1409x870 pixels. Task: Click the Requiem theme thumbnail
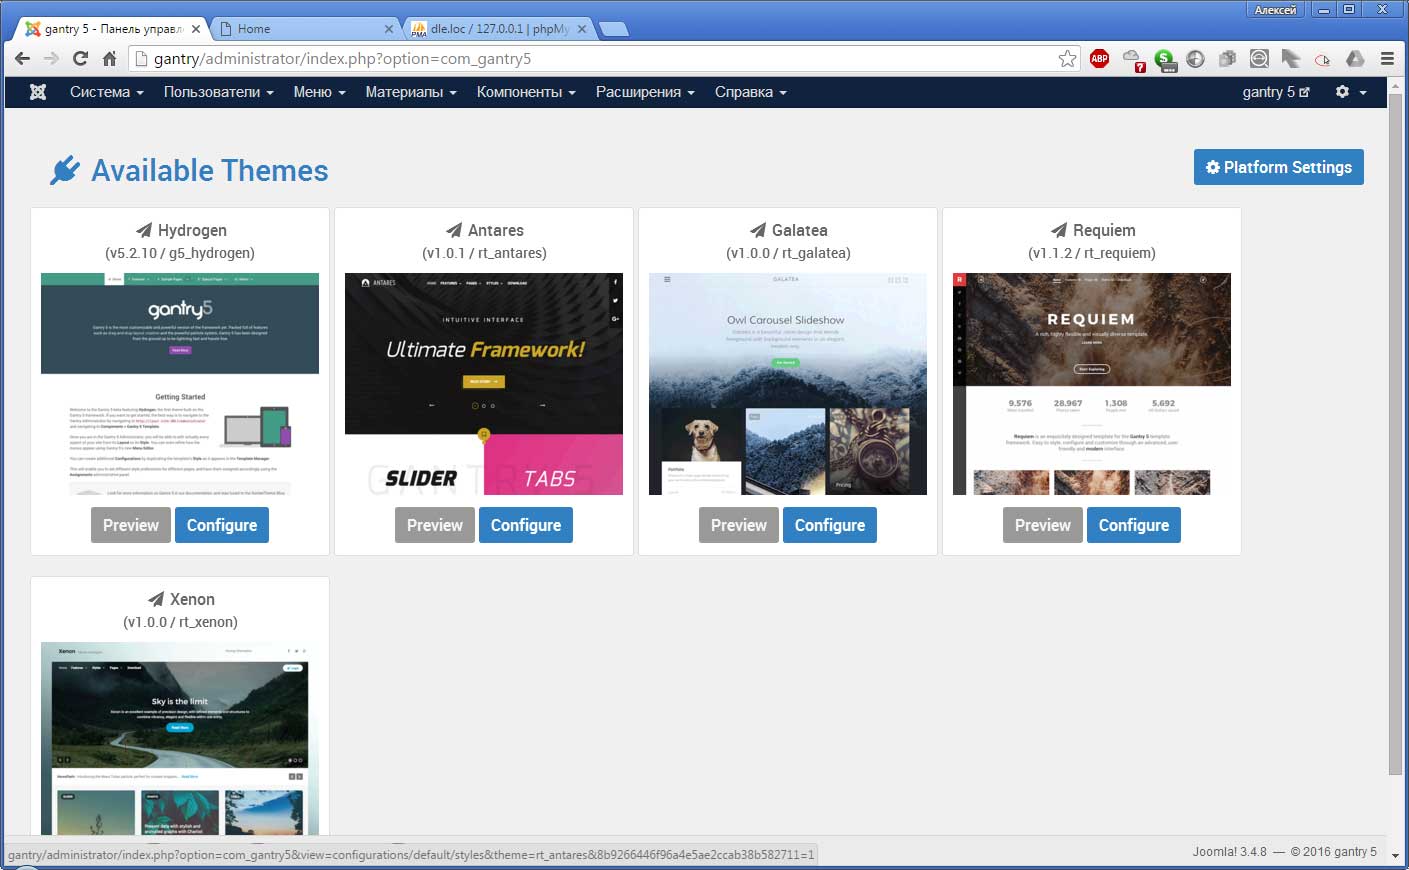(1092, 384)
